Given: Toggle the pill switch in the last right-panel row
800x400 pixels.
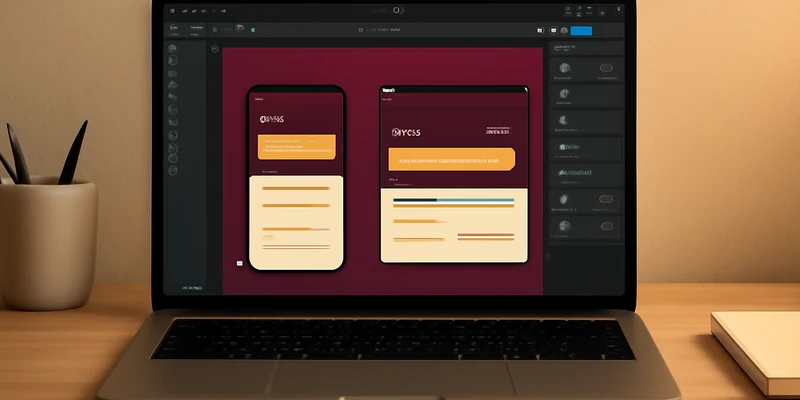Looking at the screenshot, I should click(606, 226).
